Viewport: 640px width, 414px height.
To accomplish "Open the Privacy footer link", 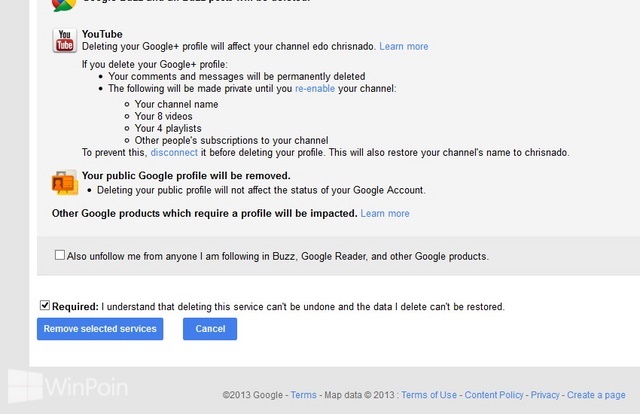I will point(545,395).
